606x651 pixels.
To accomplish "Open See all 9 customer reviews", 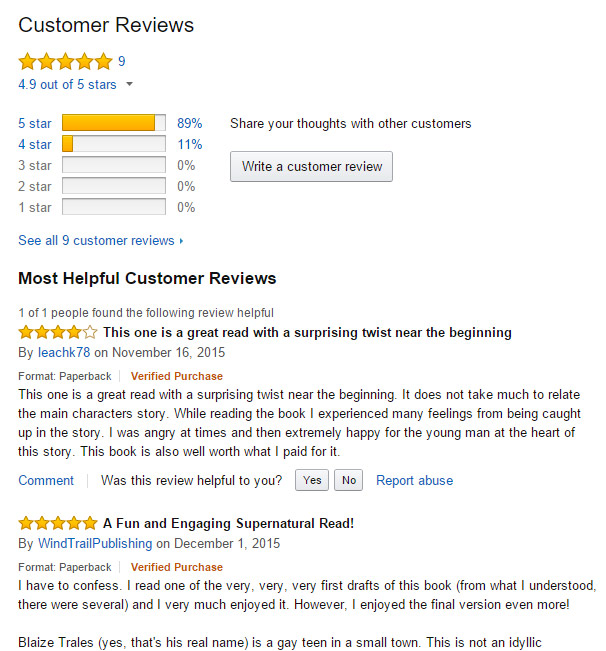I will (96, 241).
